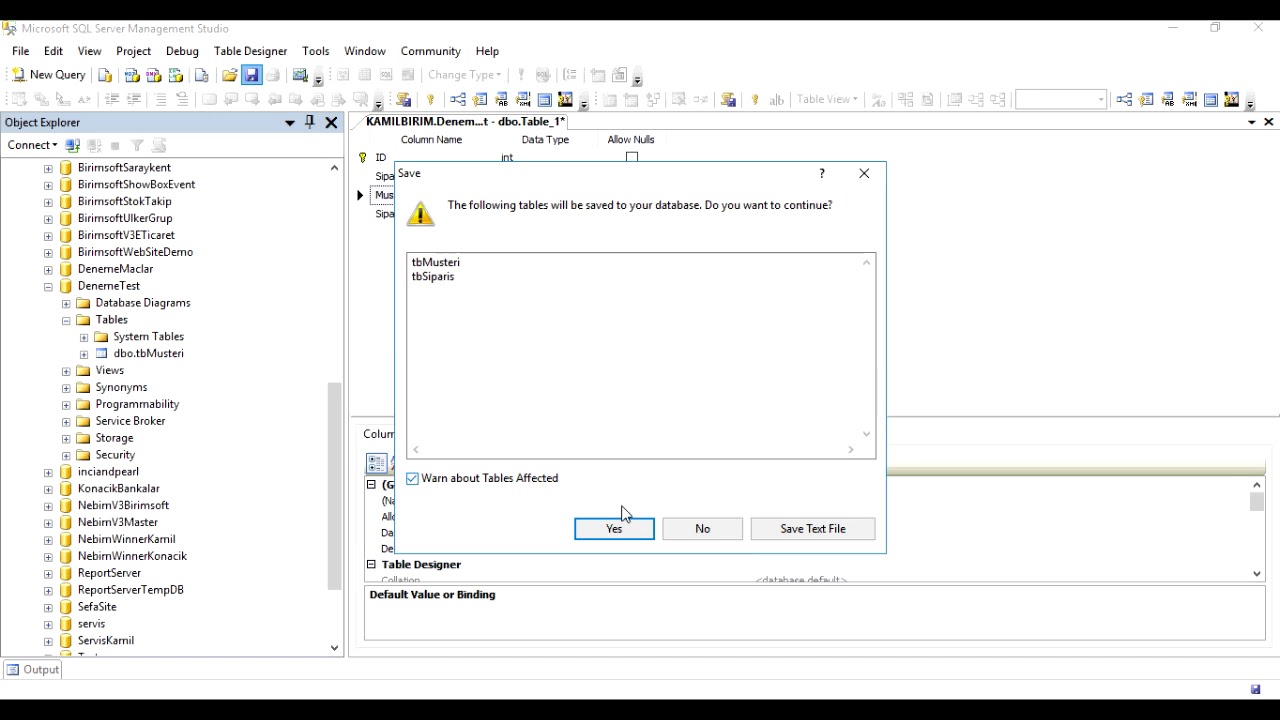Image resolution: width=1280 pixels, height=720 pixels.
Task: Collapse the DenemeTest database node
Action: pos(48,286)
